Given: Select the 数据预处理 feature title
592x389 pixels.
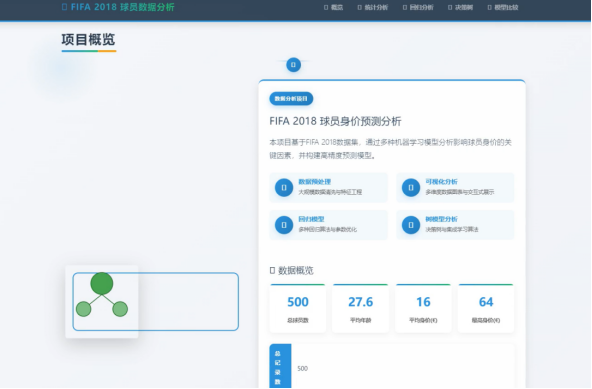Looking at the screenshot, I should click(314, 182).
